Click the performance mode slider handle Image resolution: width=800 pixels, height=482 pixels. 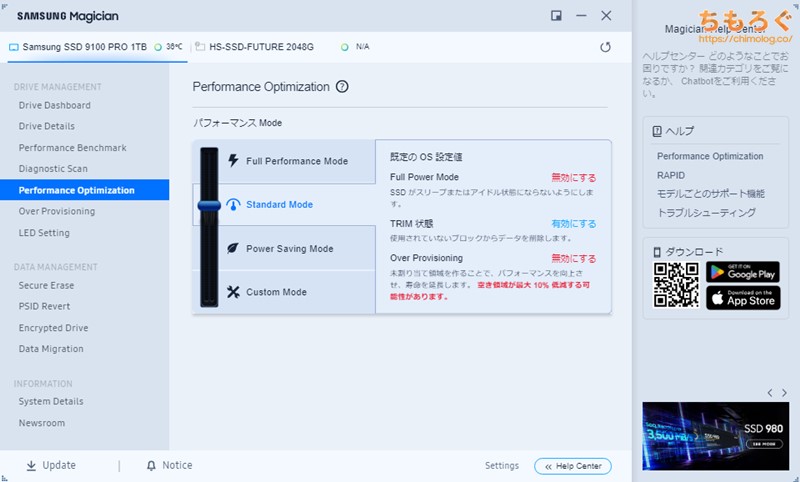point(209,206)
